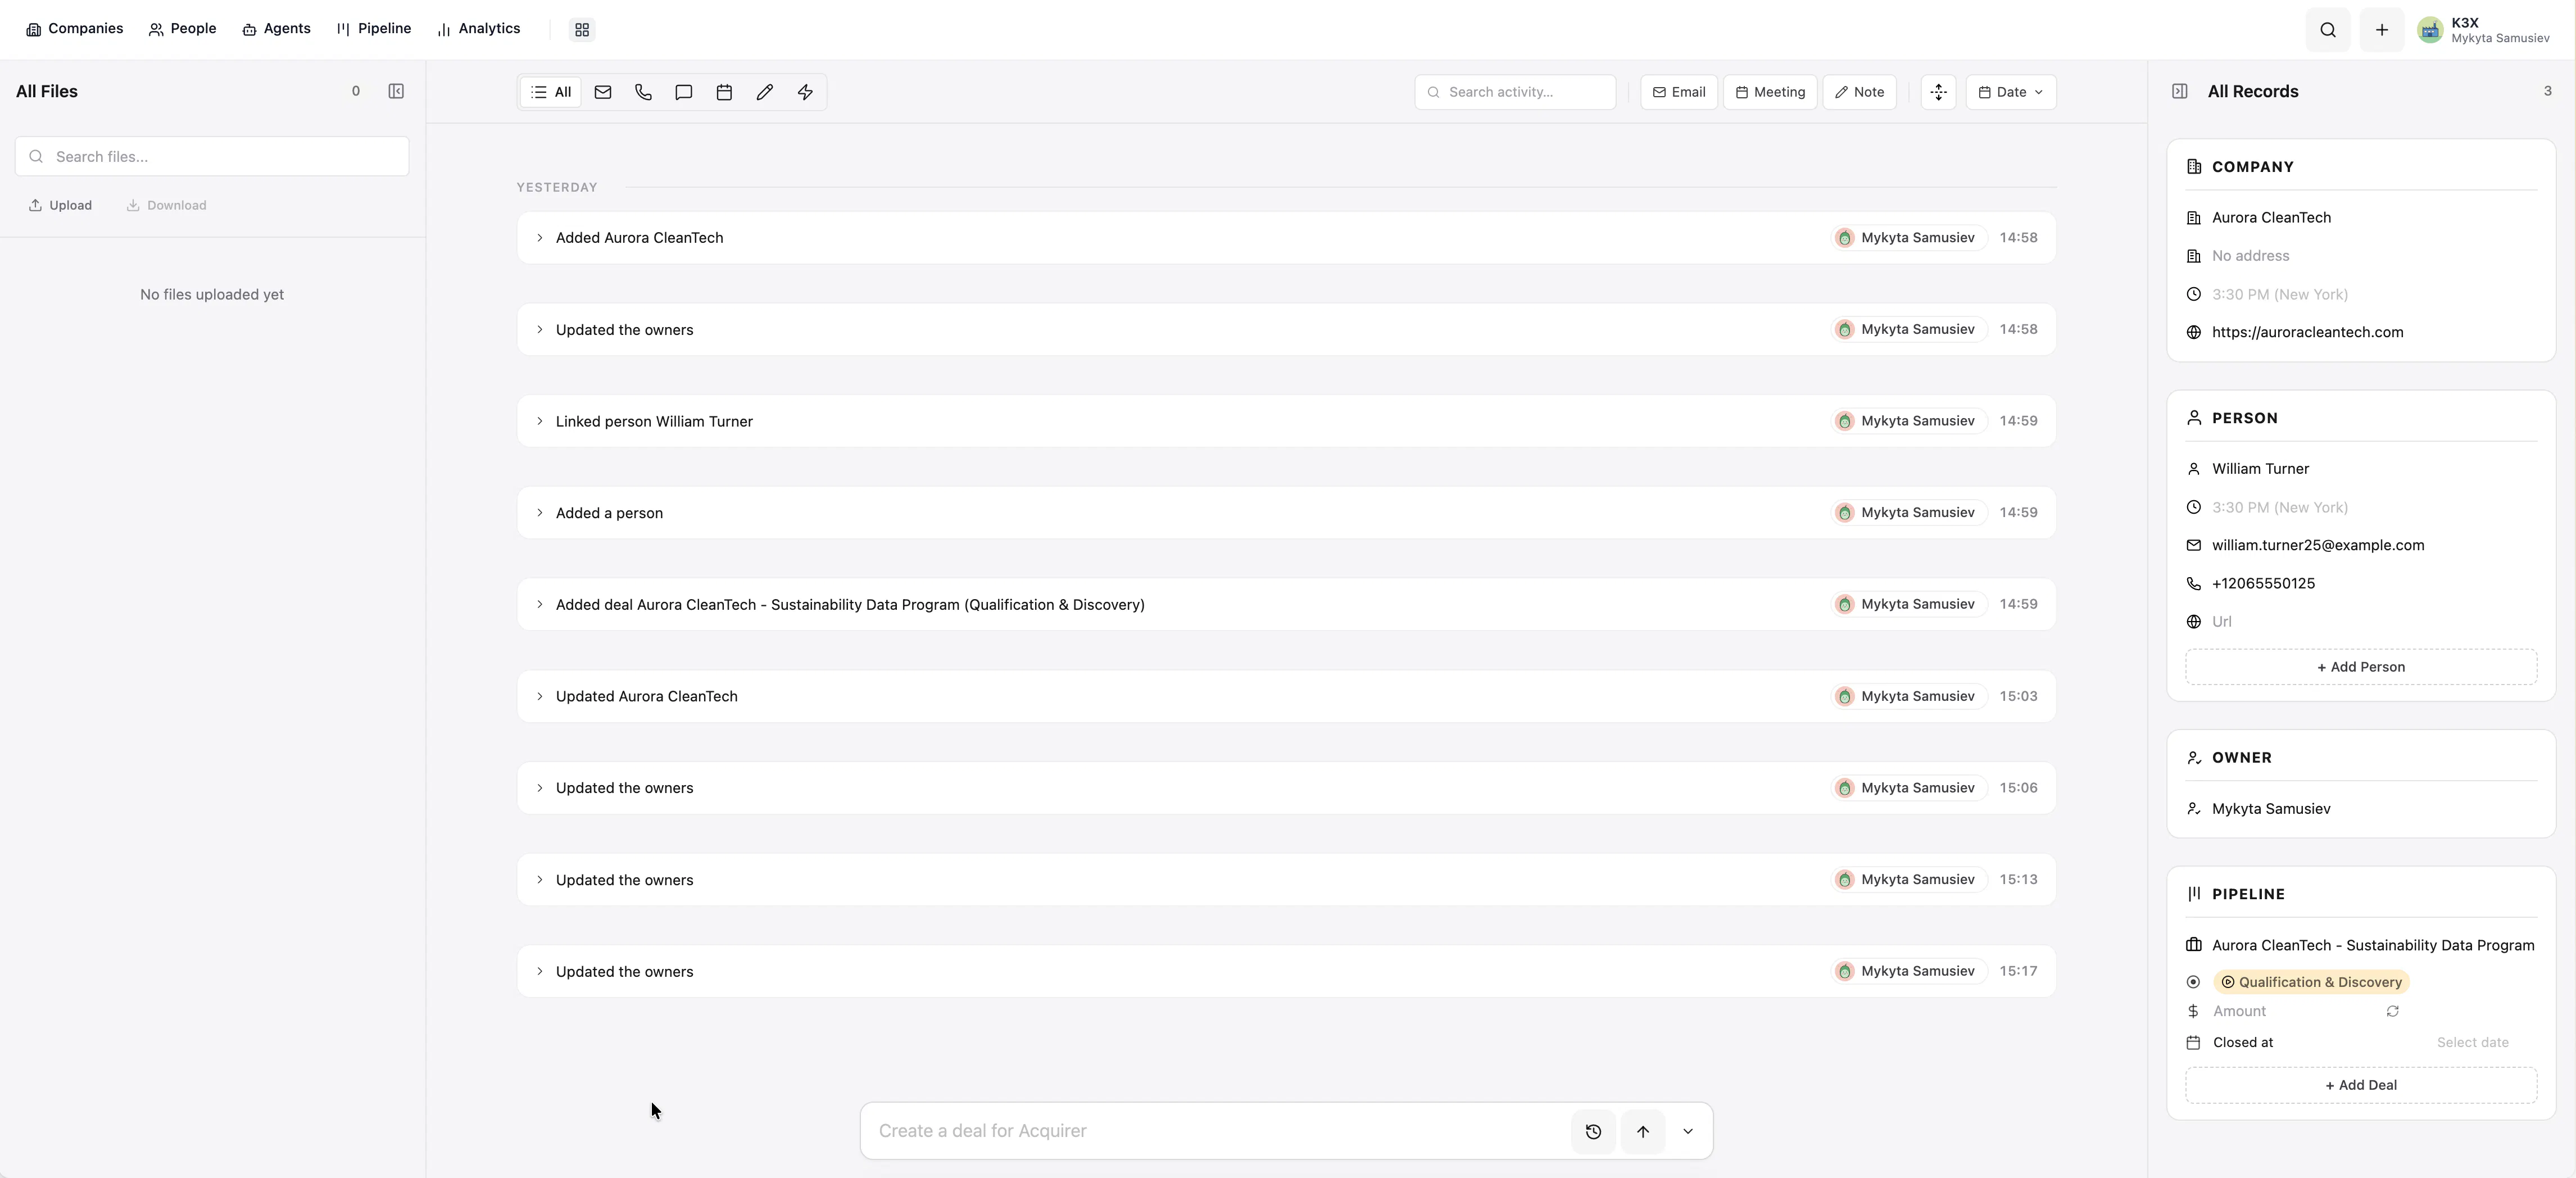Screen dimensions: 2576x1178
Task: Open the Analytics navigation tab
Action: tap(479, 29)
